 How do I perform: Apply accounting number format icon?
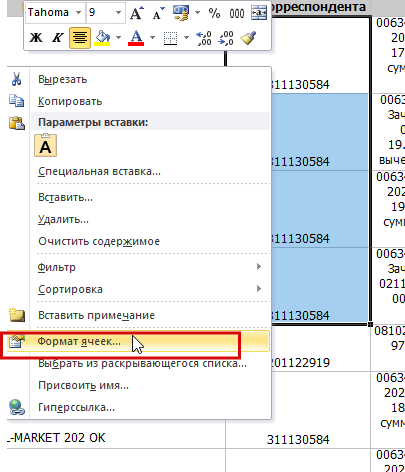pyautogui.click(x=181, y=13)
